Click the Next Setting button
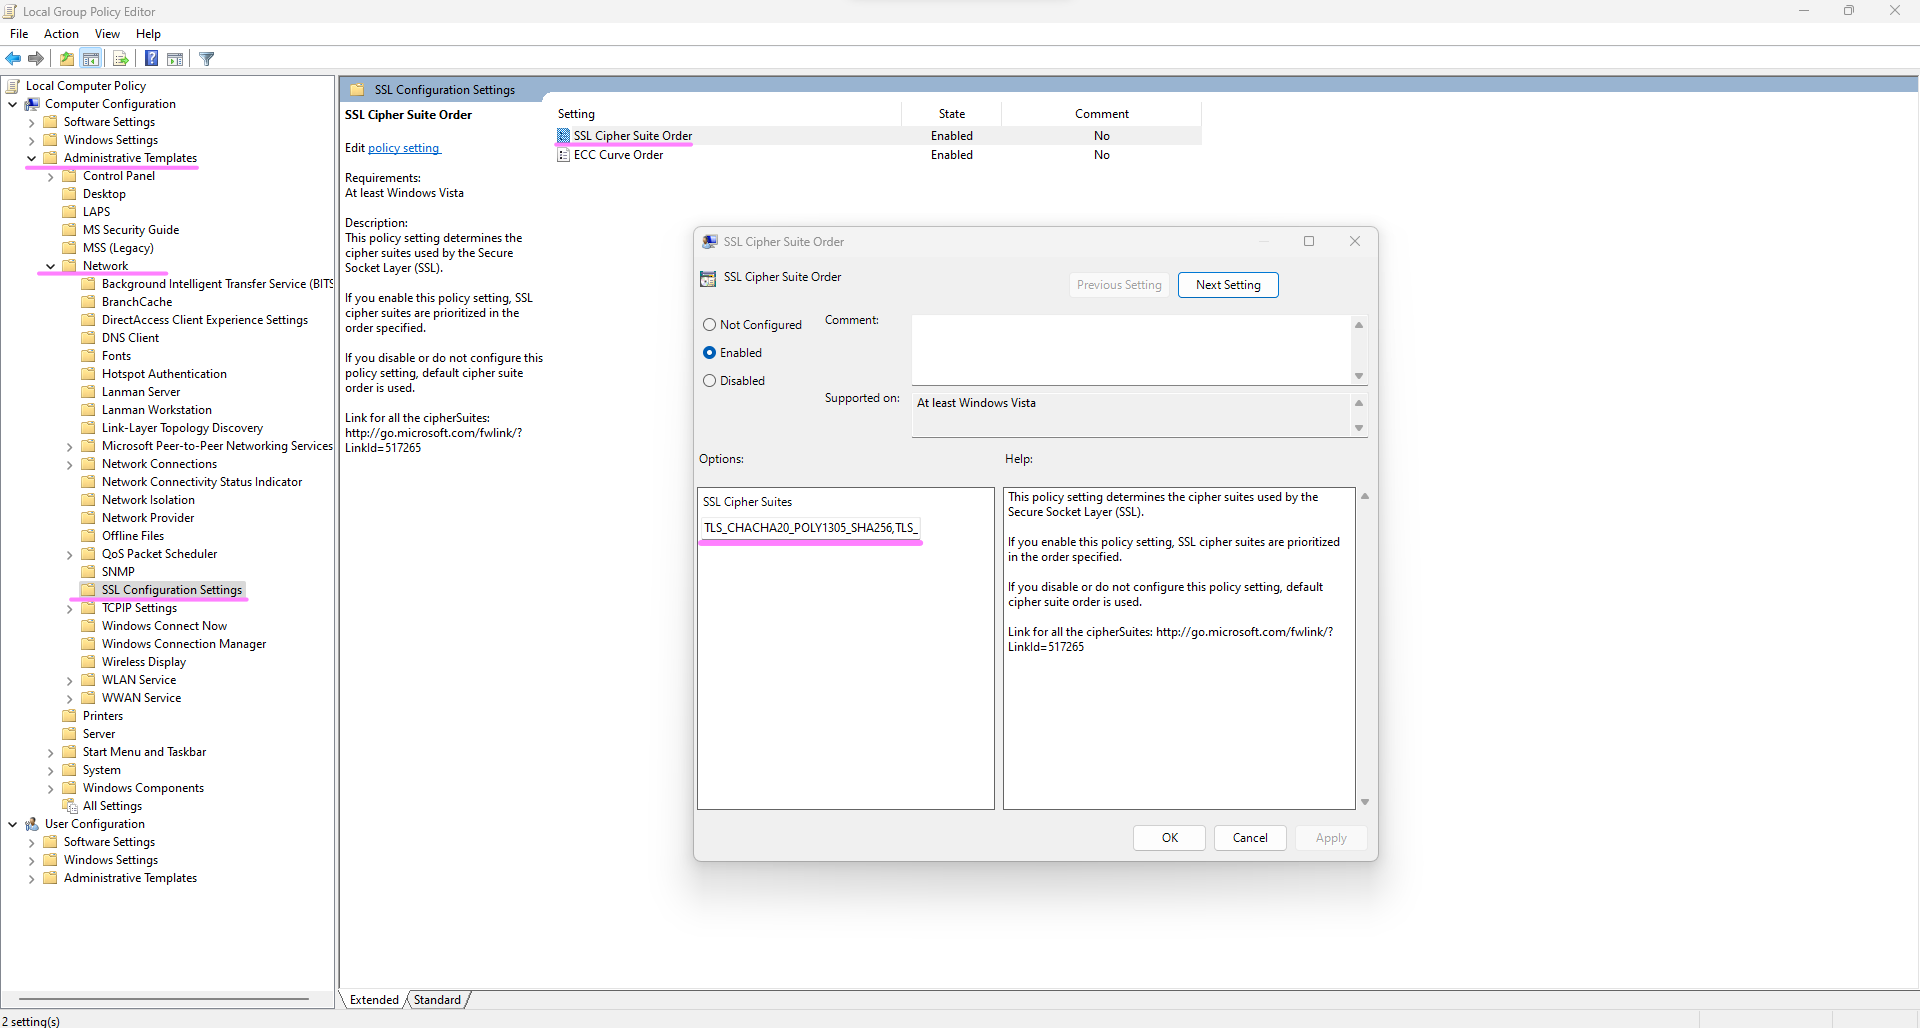Image resolution: width=1920 pixels, height=1028 pixels. (1228, 284)
